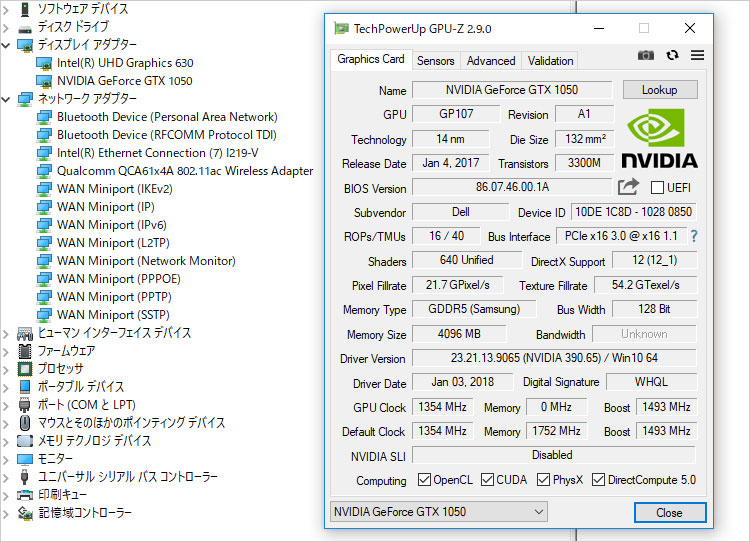Click the ソフトウェア デバイス icon
This screenshot has width=750, height=542.
(x=25, y=9)
